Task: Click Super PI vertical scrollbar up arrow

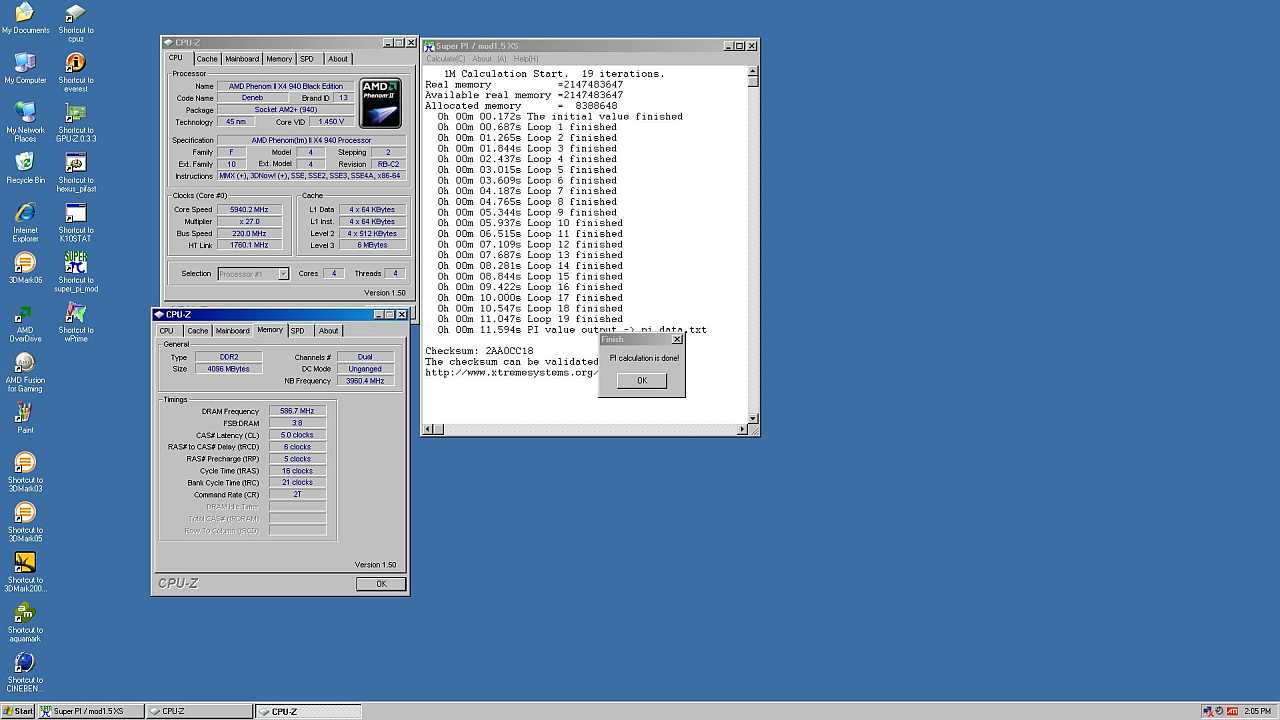Action: pyautogui.click(x=754, y=70)
